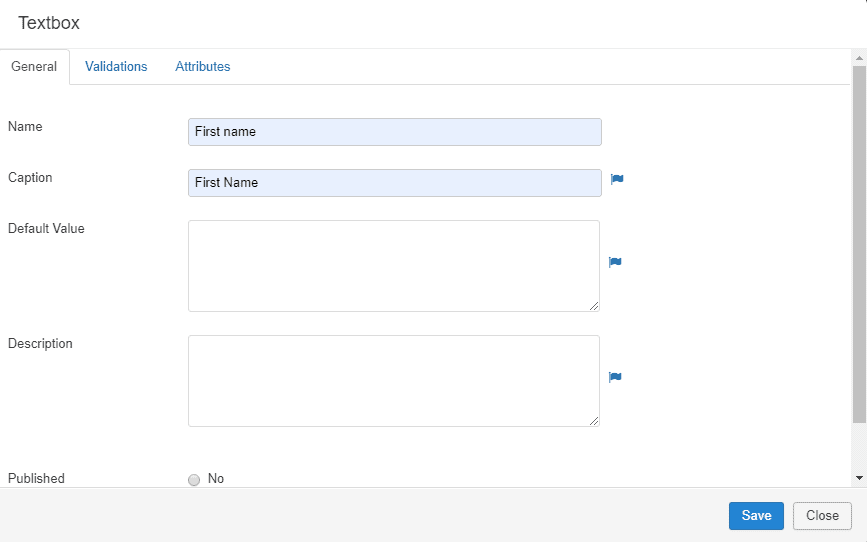Click the flag icon next to Default Value

click(x=615, y=262)
